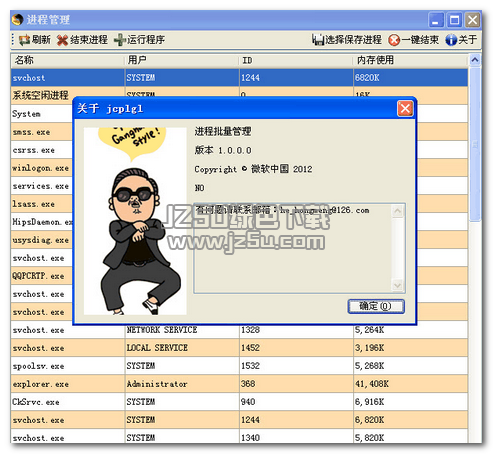
Task: Close the 关于 jcplgl dialog
Action: pos(405,109)
